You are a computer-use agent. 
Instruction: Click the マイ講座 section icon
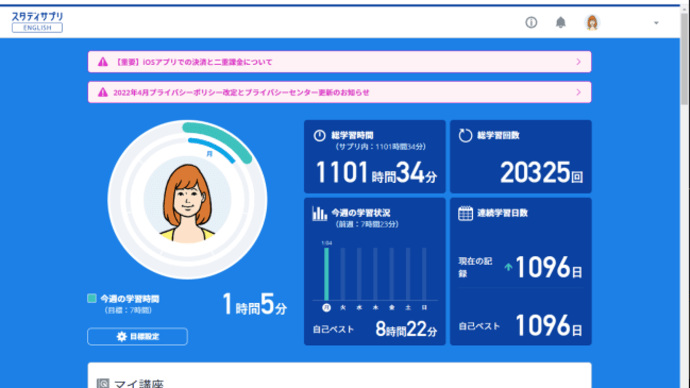[103, 383]
